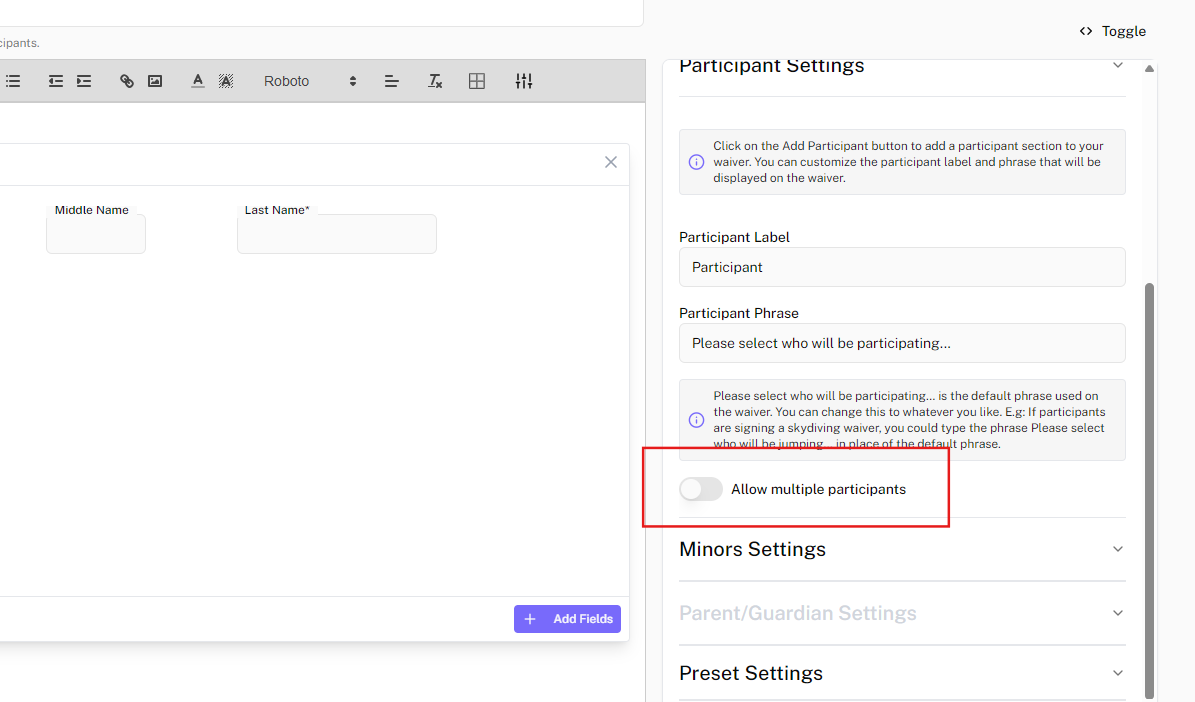
Task: Open the sliders settings icon in toolbar
Action: pos(524,81)
